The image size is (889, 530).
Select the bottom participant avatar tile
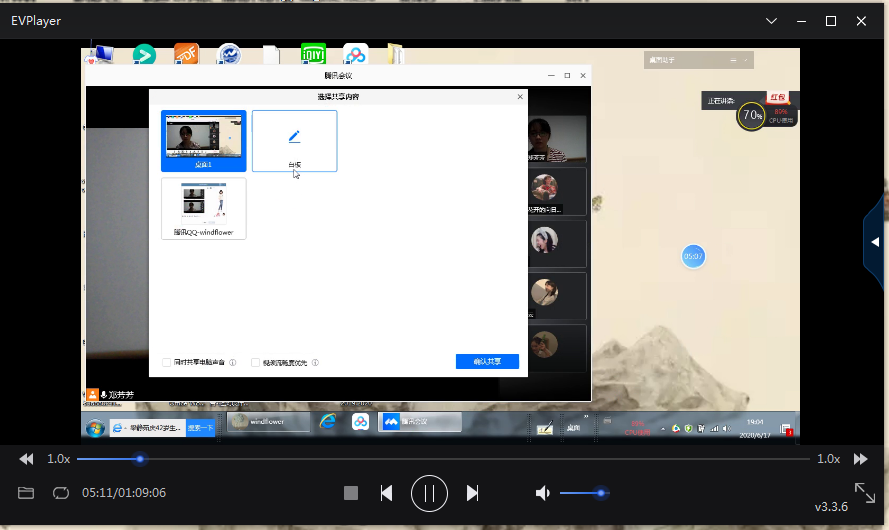(557, 347)
